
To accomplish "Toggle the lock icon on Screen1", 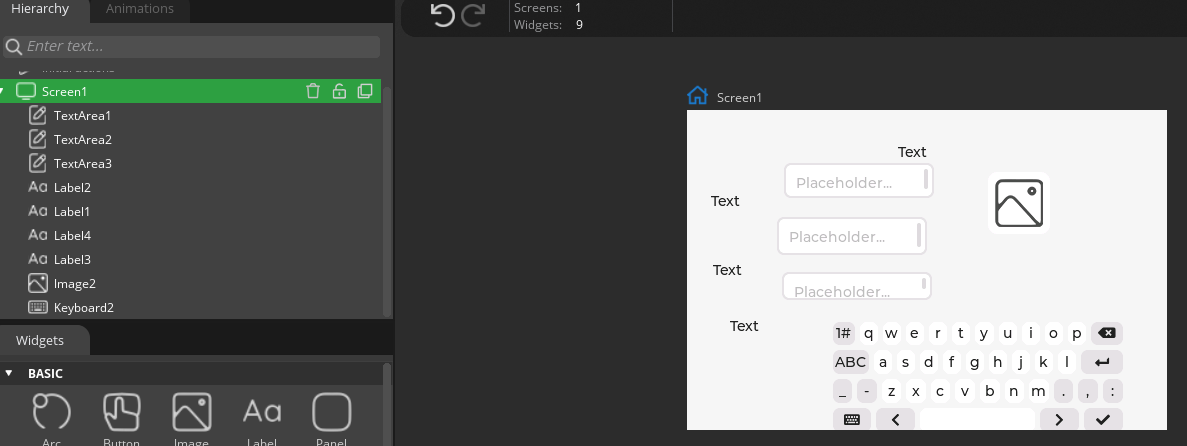I will (339, 92).
